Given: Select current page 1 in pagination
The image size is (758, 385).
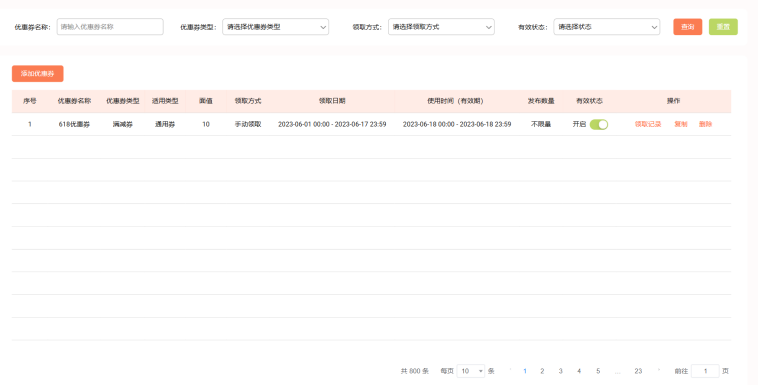Looking at the screenshot, I should (x=525, y=371).
